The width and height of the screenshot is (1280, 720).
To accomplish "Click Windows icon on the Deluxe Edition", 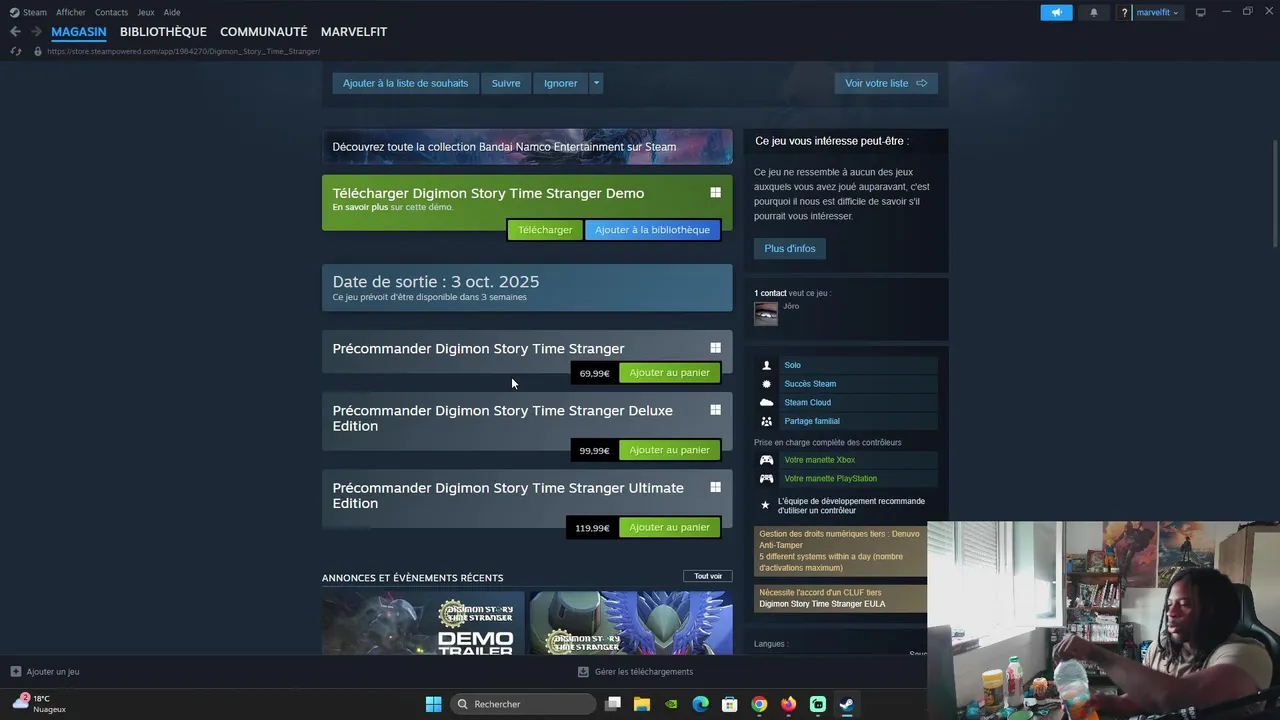I will tap(715, 410).
